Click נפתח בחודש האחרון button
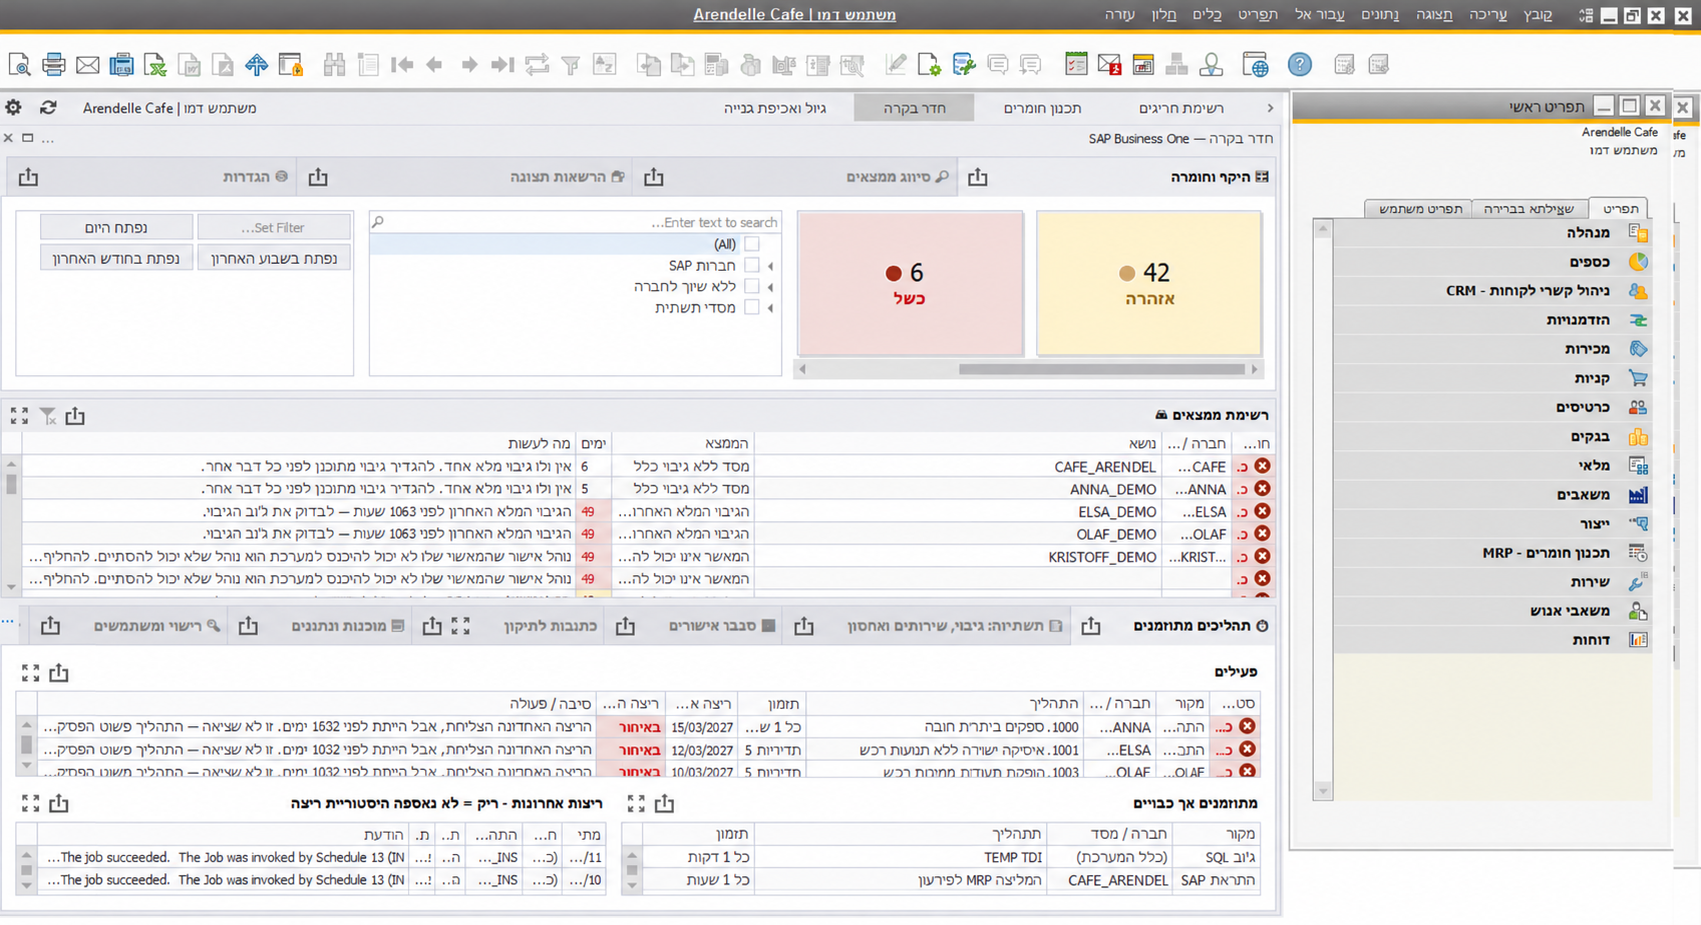This screenshot has width=1701, height=925. pos(116,258)
